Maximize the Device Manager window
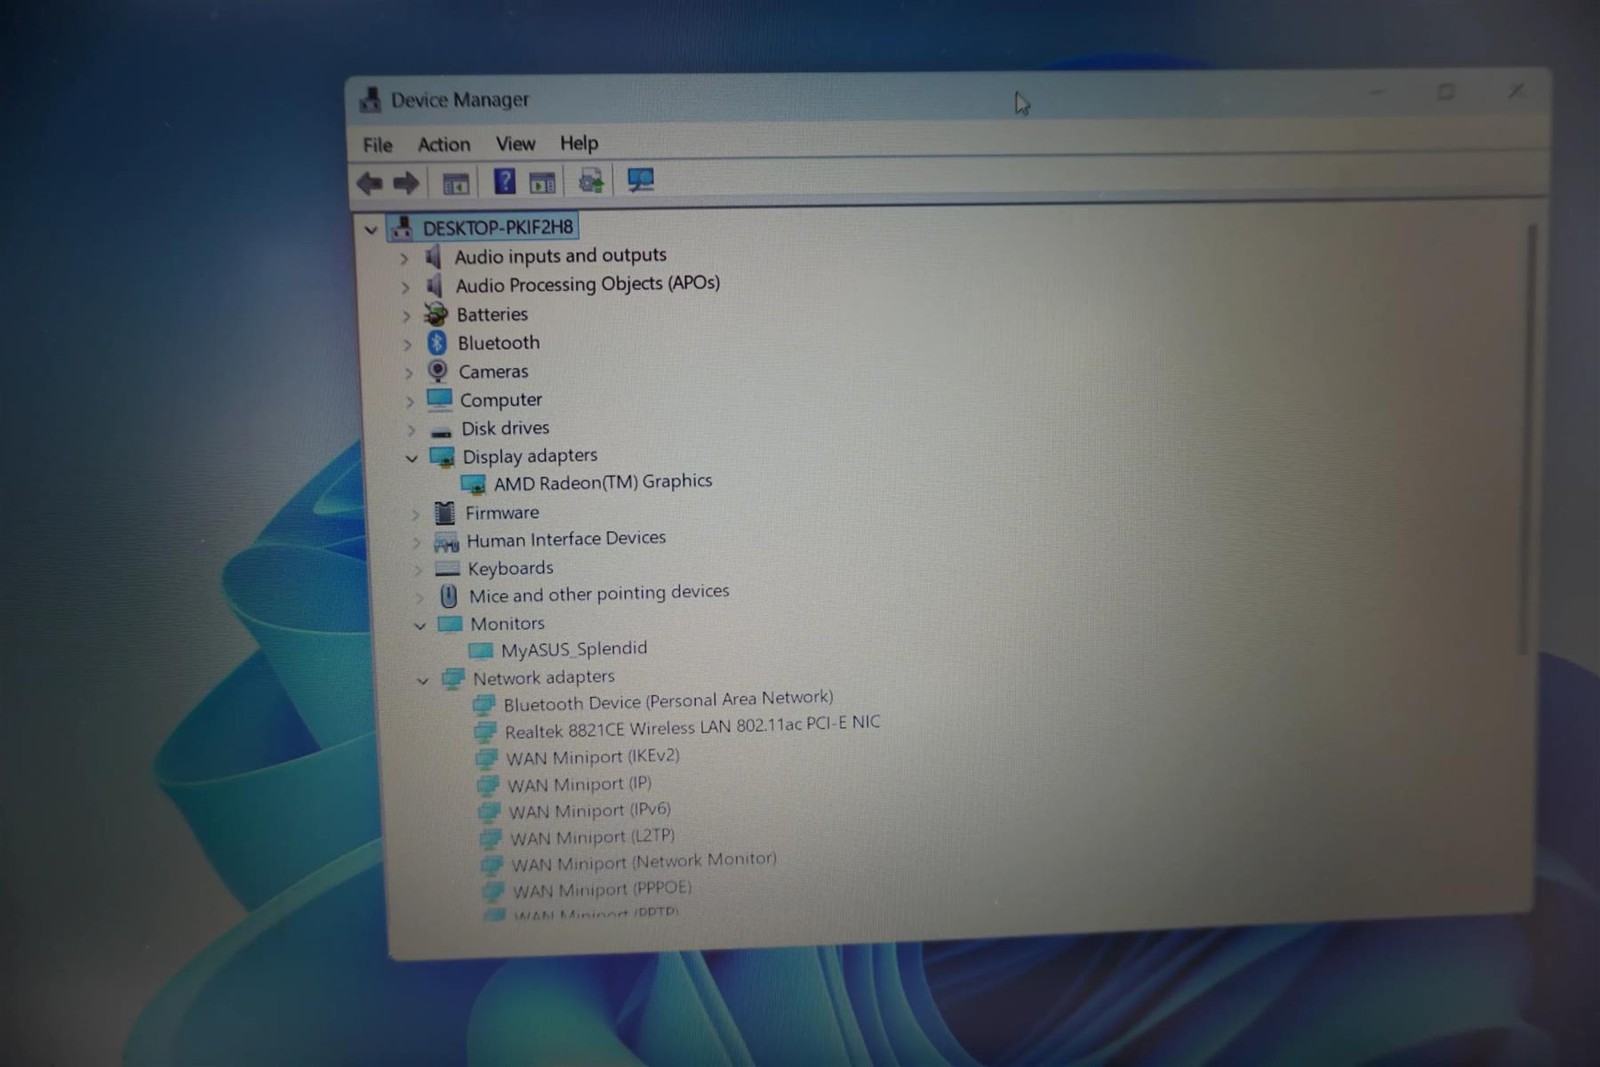The height and width of the screenshot is (1067, 1600). point(1446,92)
